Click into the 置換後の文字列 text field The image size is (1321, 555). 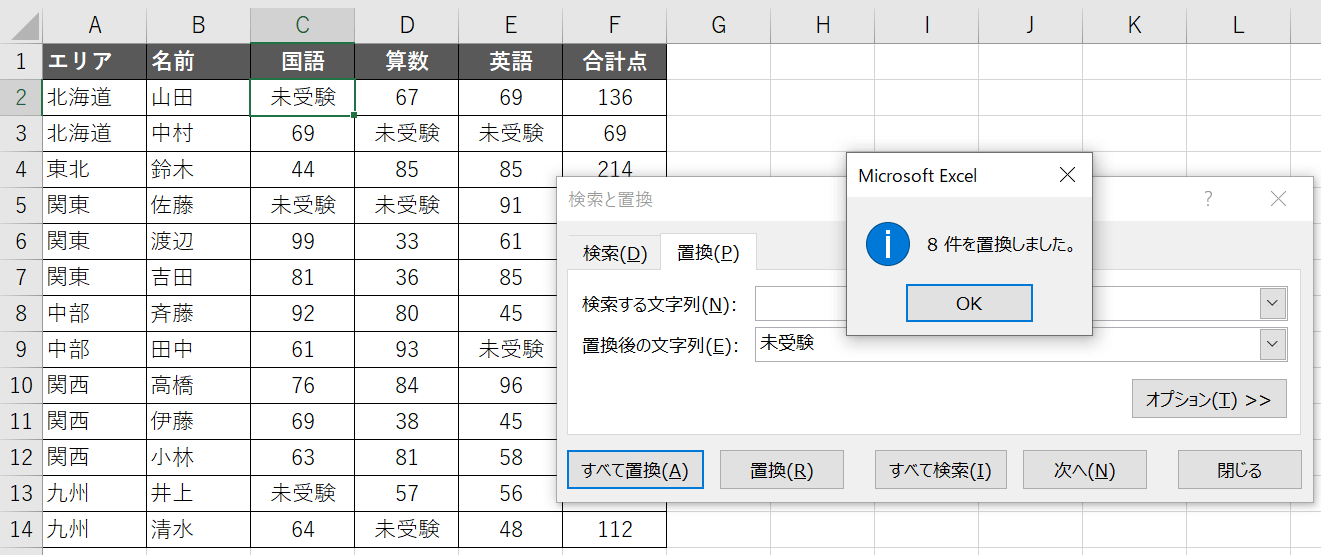[1000, 344]
